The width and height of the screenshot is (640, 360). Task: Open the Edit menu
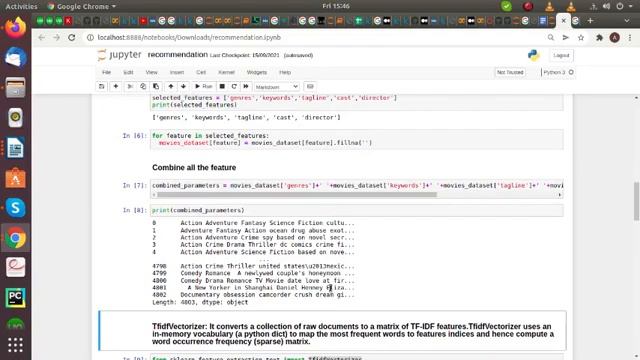point(128,72)
